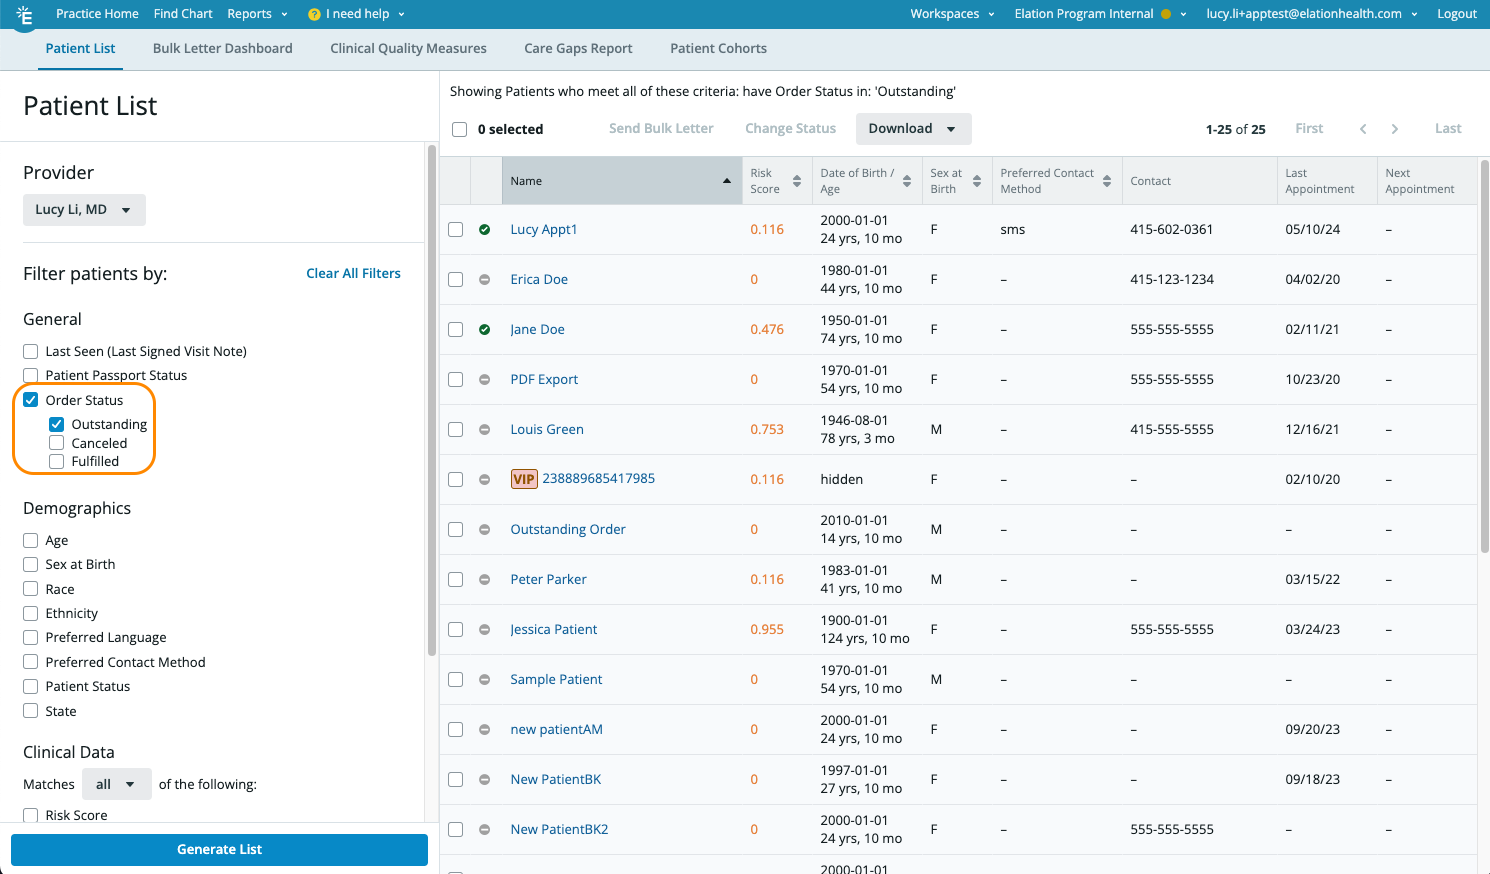Click gray status icon for Erica Doe
This screenshot has width=1490, height=874.
point(485,279)
